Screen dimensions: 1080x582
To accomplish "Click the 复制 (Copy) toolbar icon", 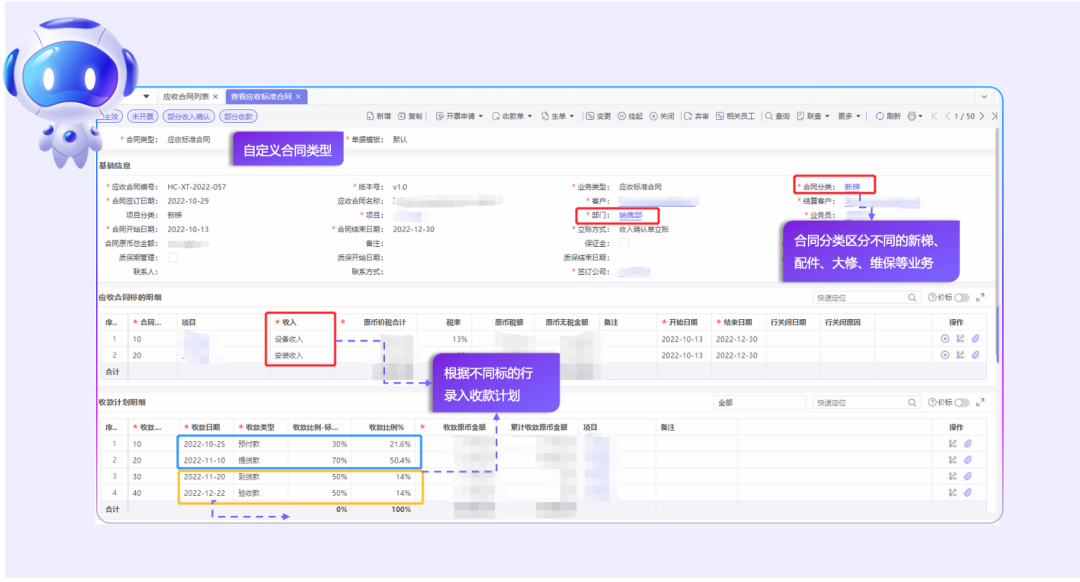I will pyautogui.click(x=410, y=116).
